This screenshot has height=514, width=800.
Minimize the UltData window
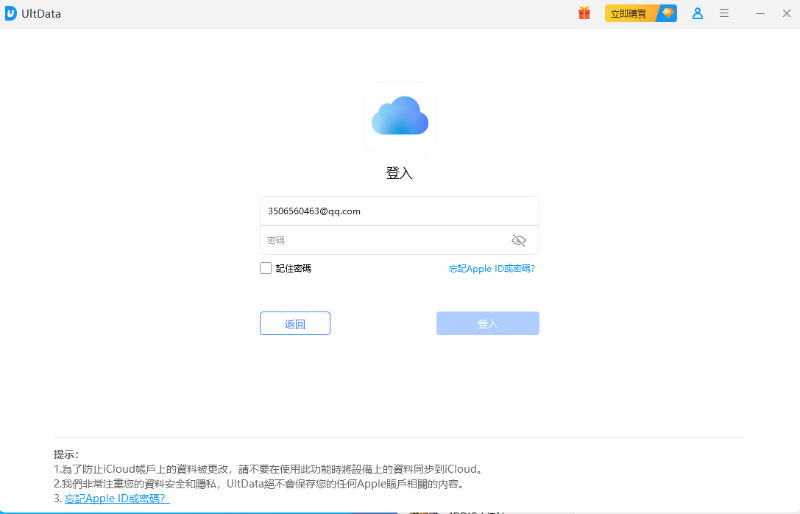(x=760, y=13)
